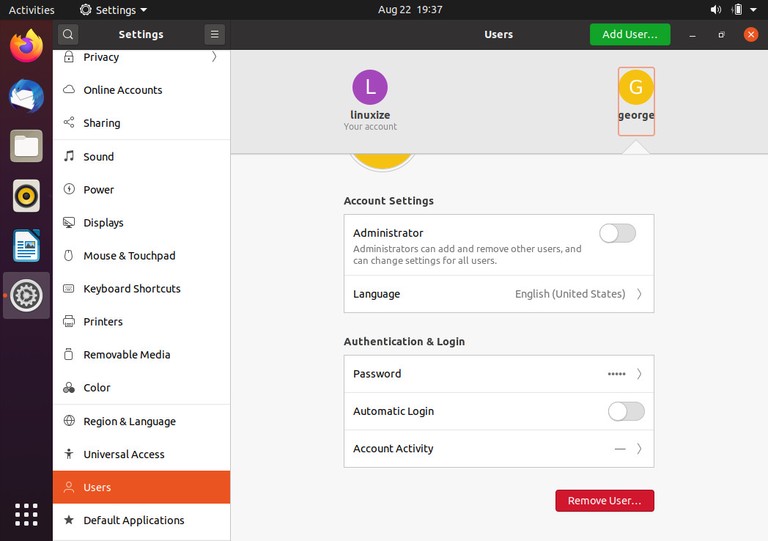Select the Universal Access panel
The image size is (768, 541).
click(142, 454)
